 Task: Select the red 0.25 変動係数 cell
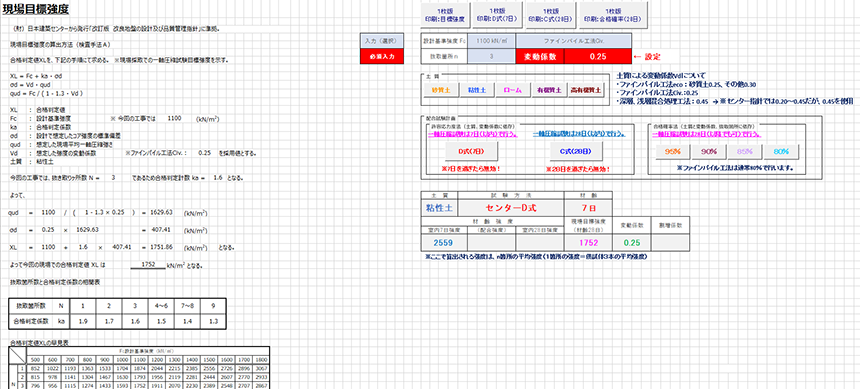(x=598, y=56)
